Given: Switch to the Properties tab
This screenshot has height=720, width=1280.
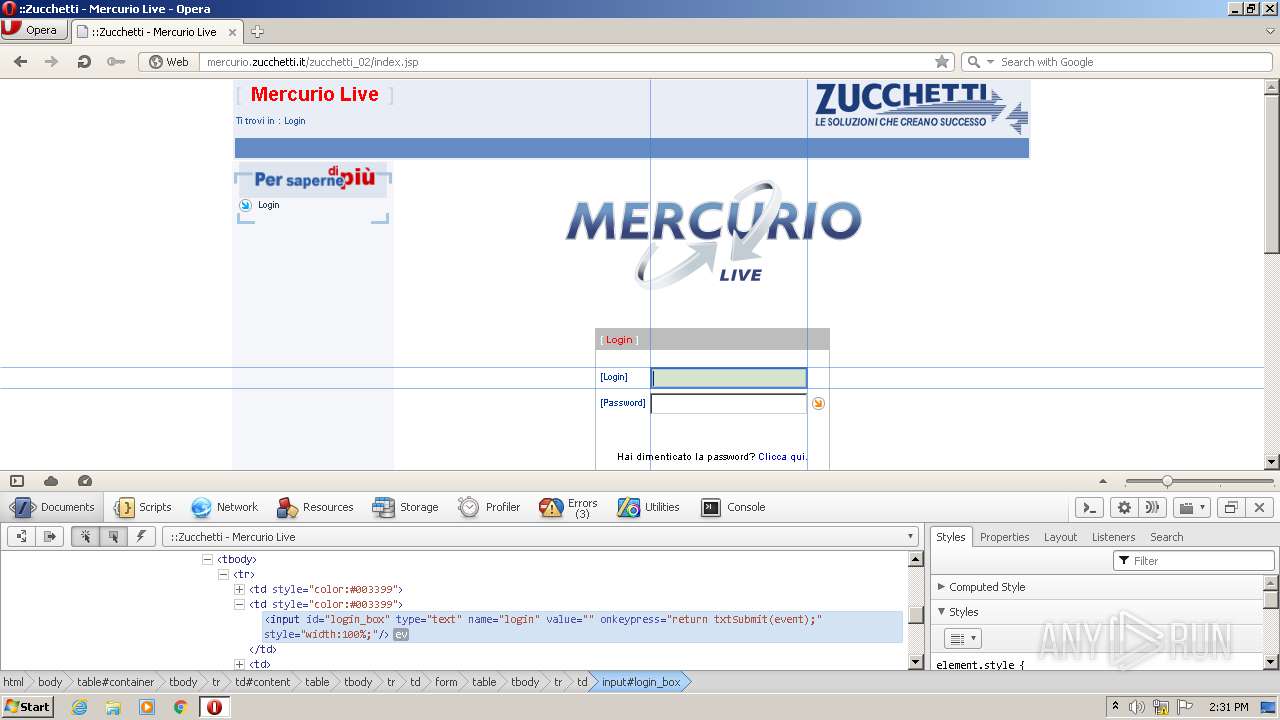Looking at the screenshot, I should [x=1004, y=537].
